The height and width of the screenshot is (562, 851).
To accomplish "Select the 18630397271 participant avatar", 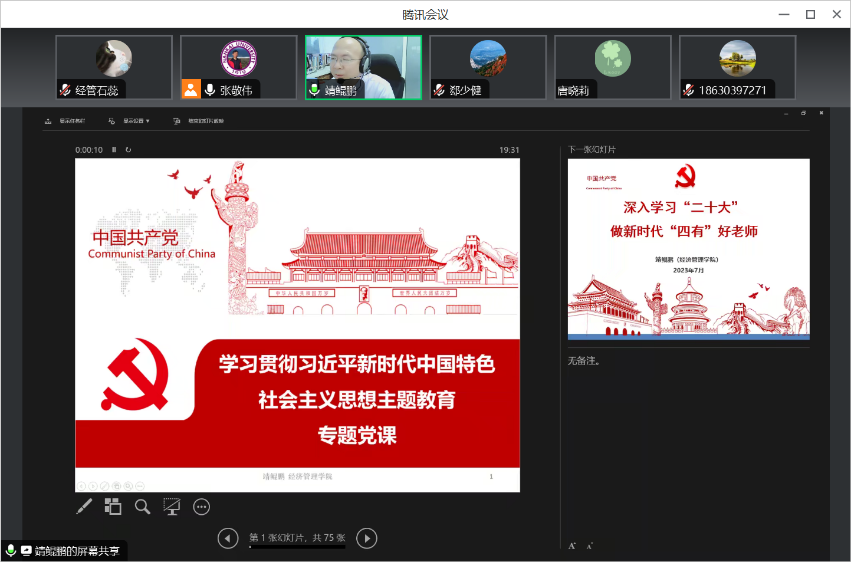I will pyautogui.click(x=737, y=58).
